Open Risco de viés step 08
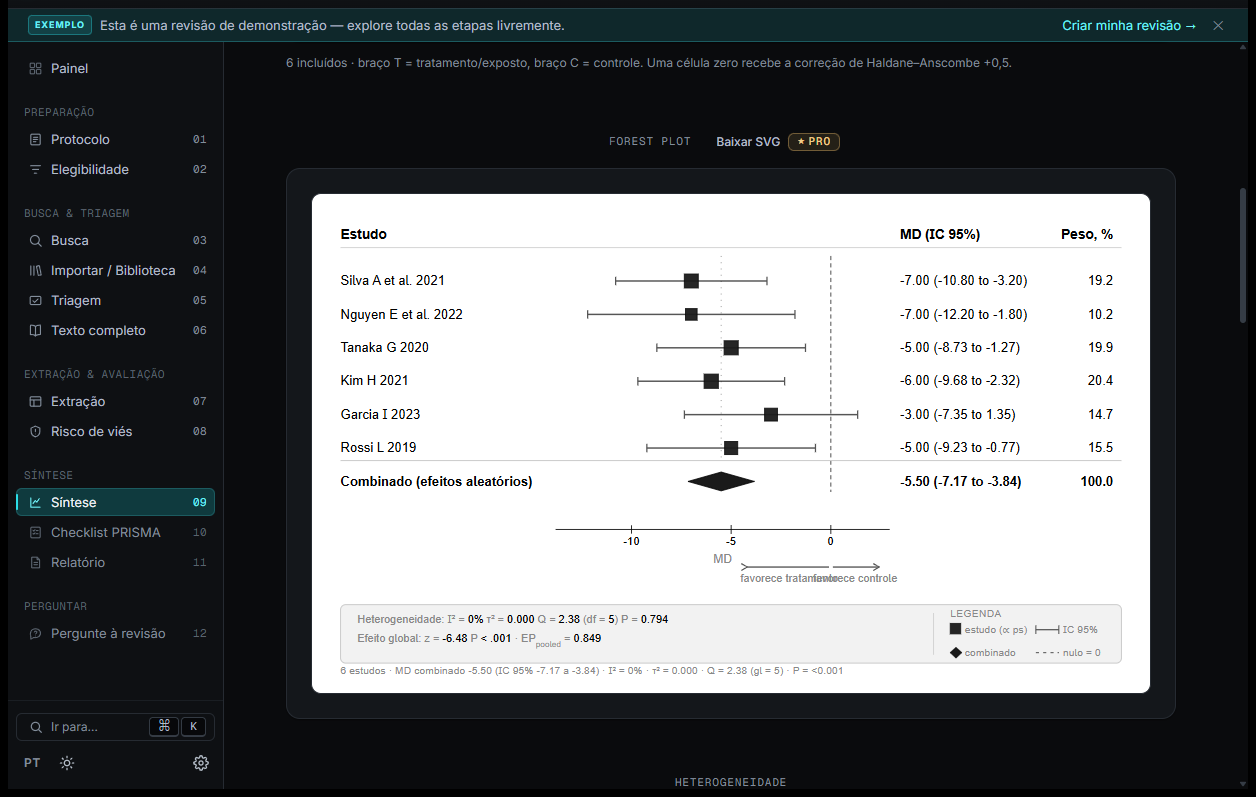1256x797 pixels. click(x=115, y=432)
